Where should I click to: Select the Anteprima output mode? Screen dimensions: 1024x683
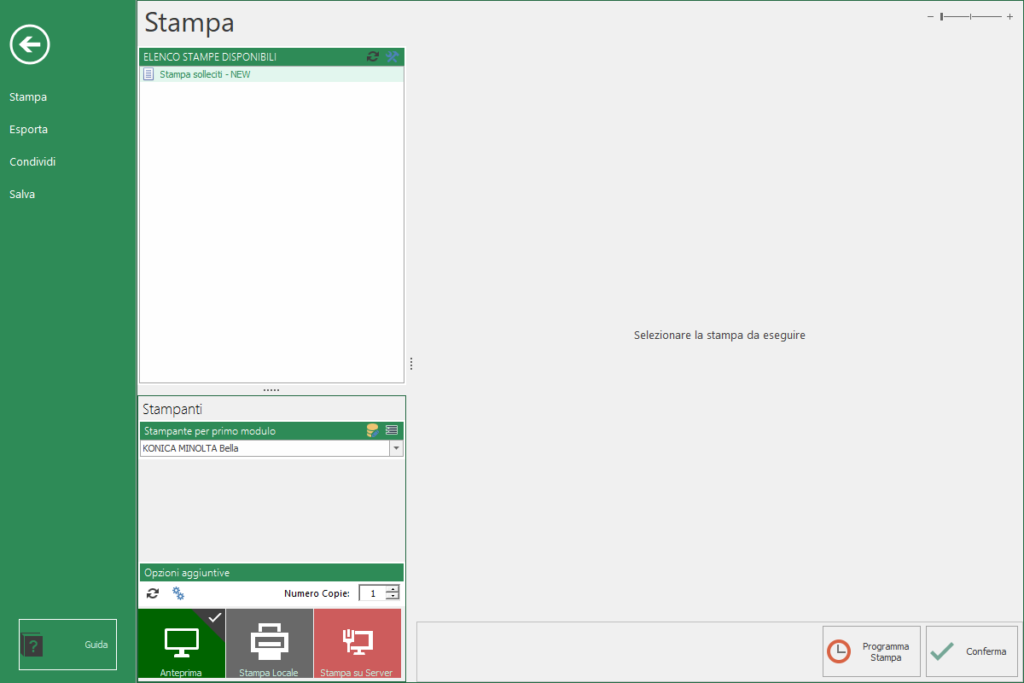click(x=182, y=644)
